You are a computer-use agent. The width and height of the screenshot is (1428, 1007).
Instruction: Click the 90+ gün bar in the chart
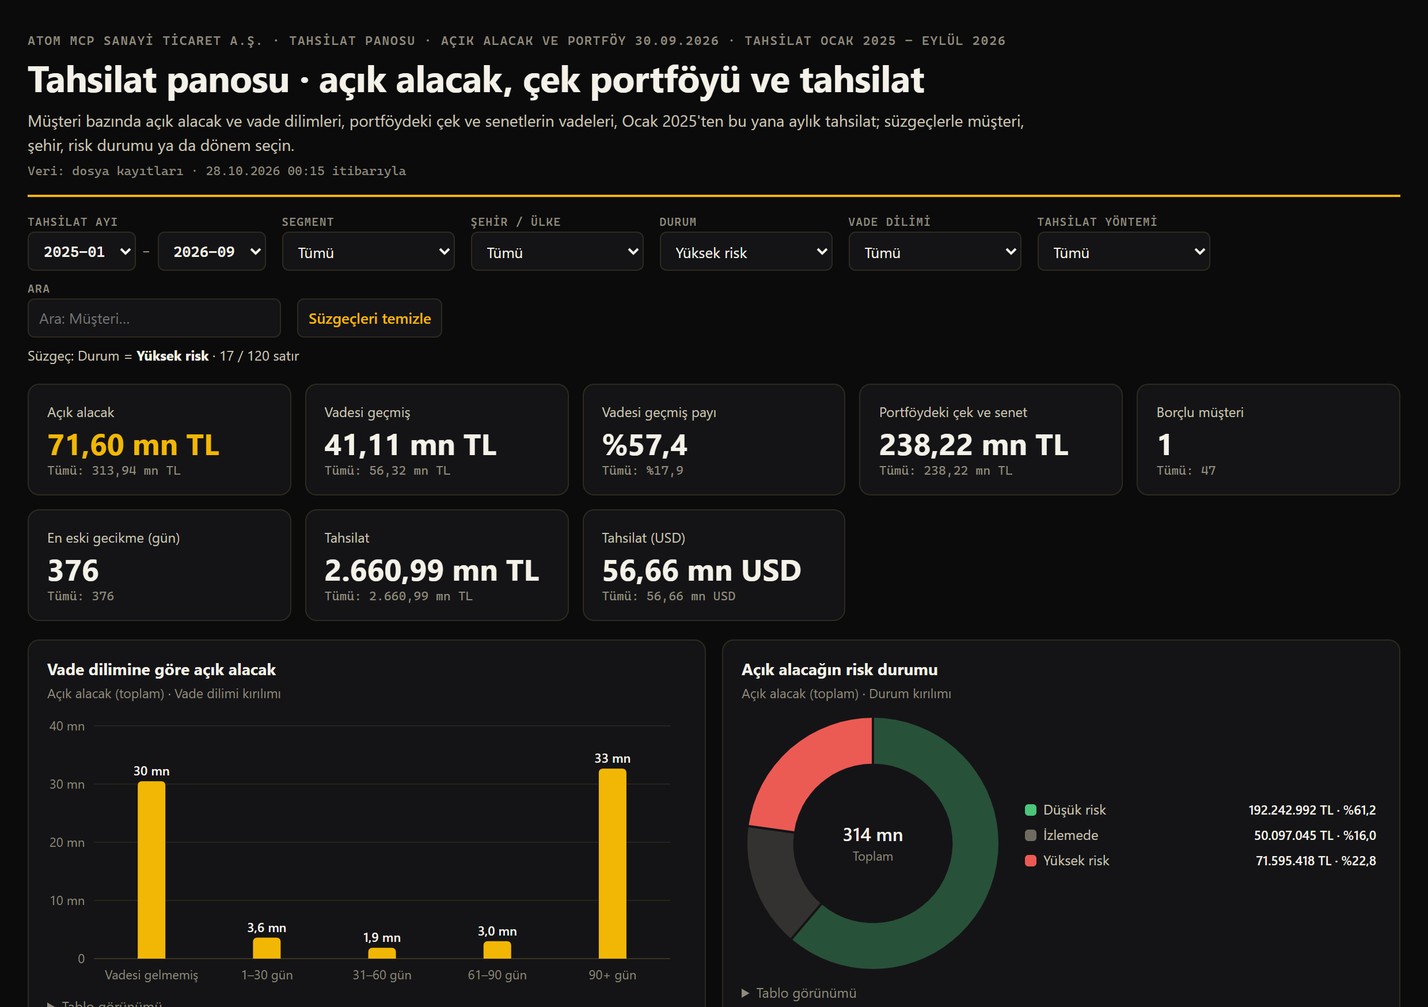[612, 864]
